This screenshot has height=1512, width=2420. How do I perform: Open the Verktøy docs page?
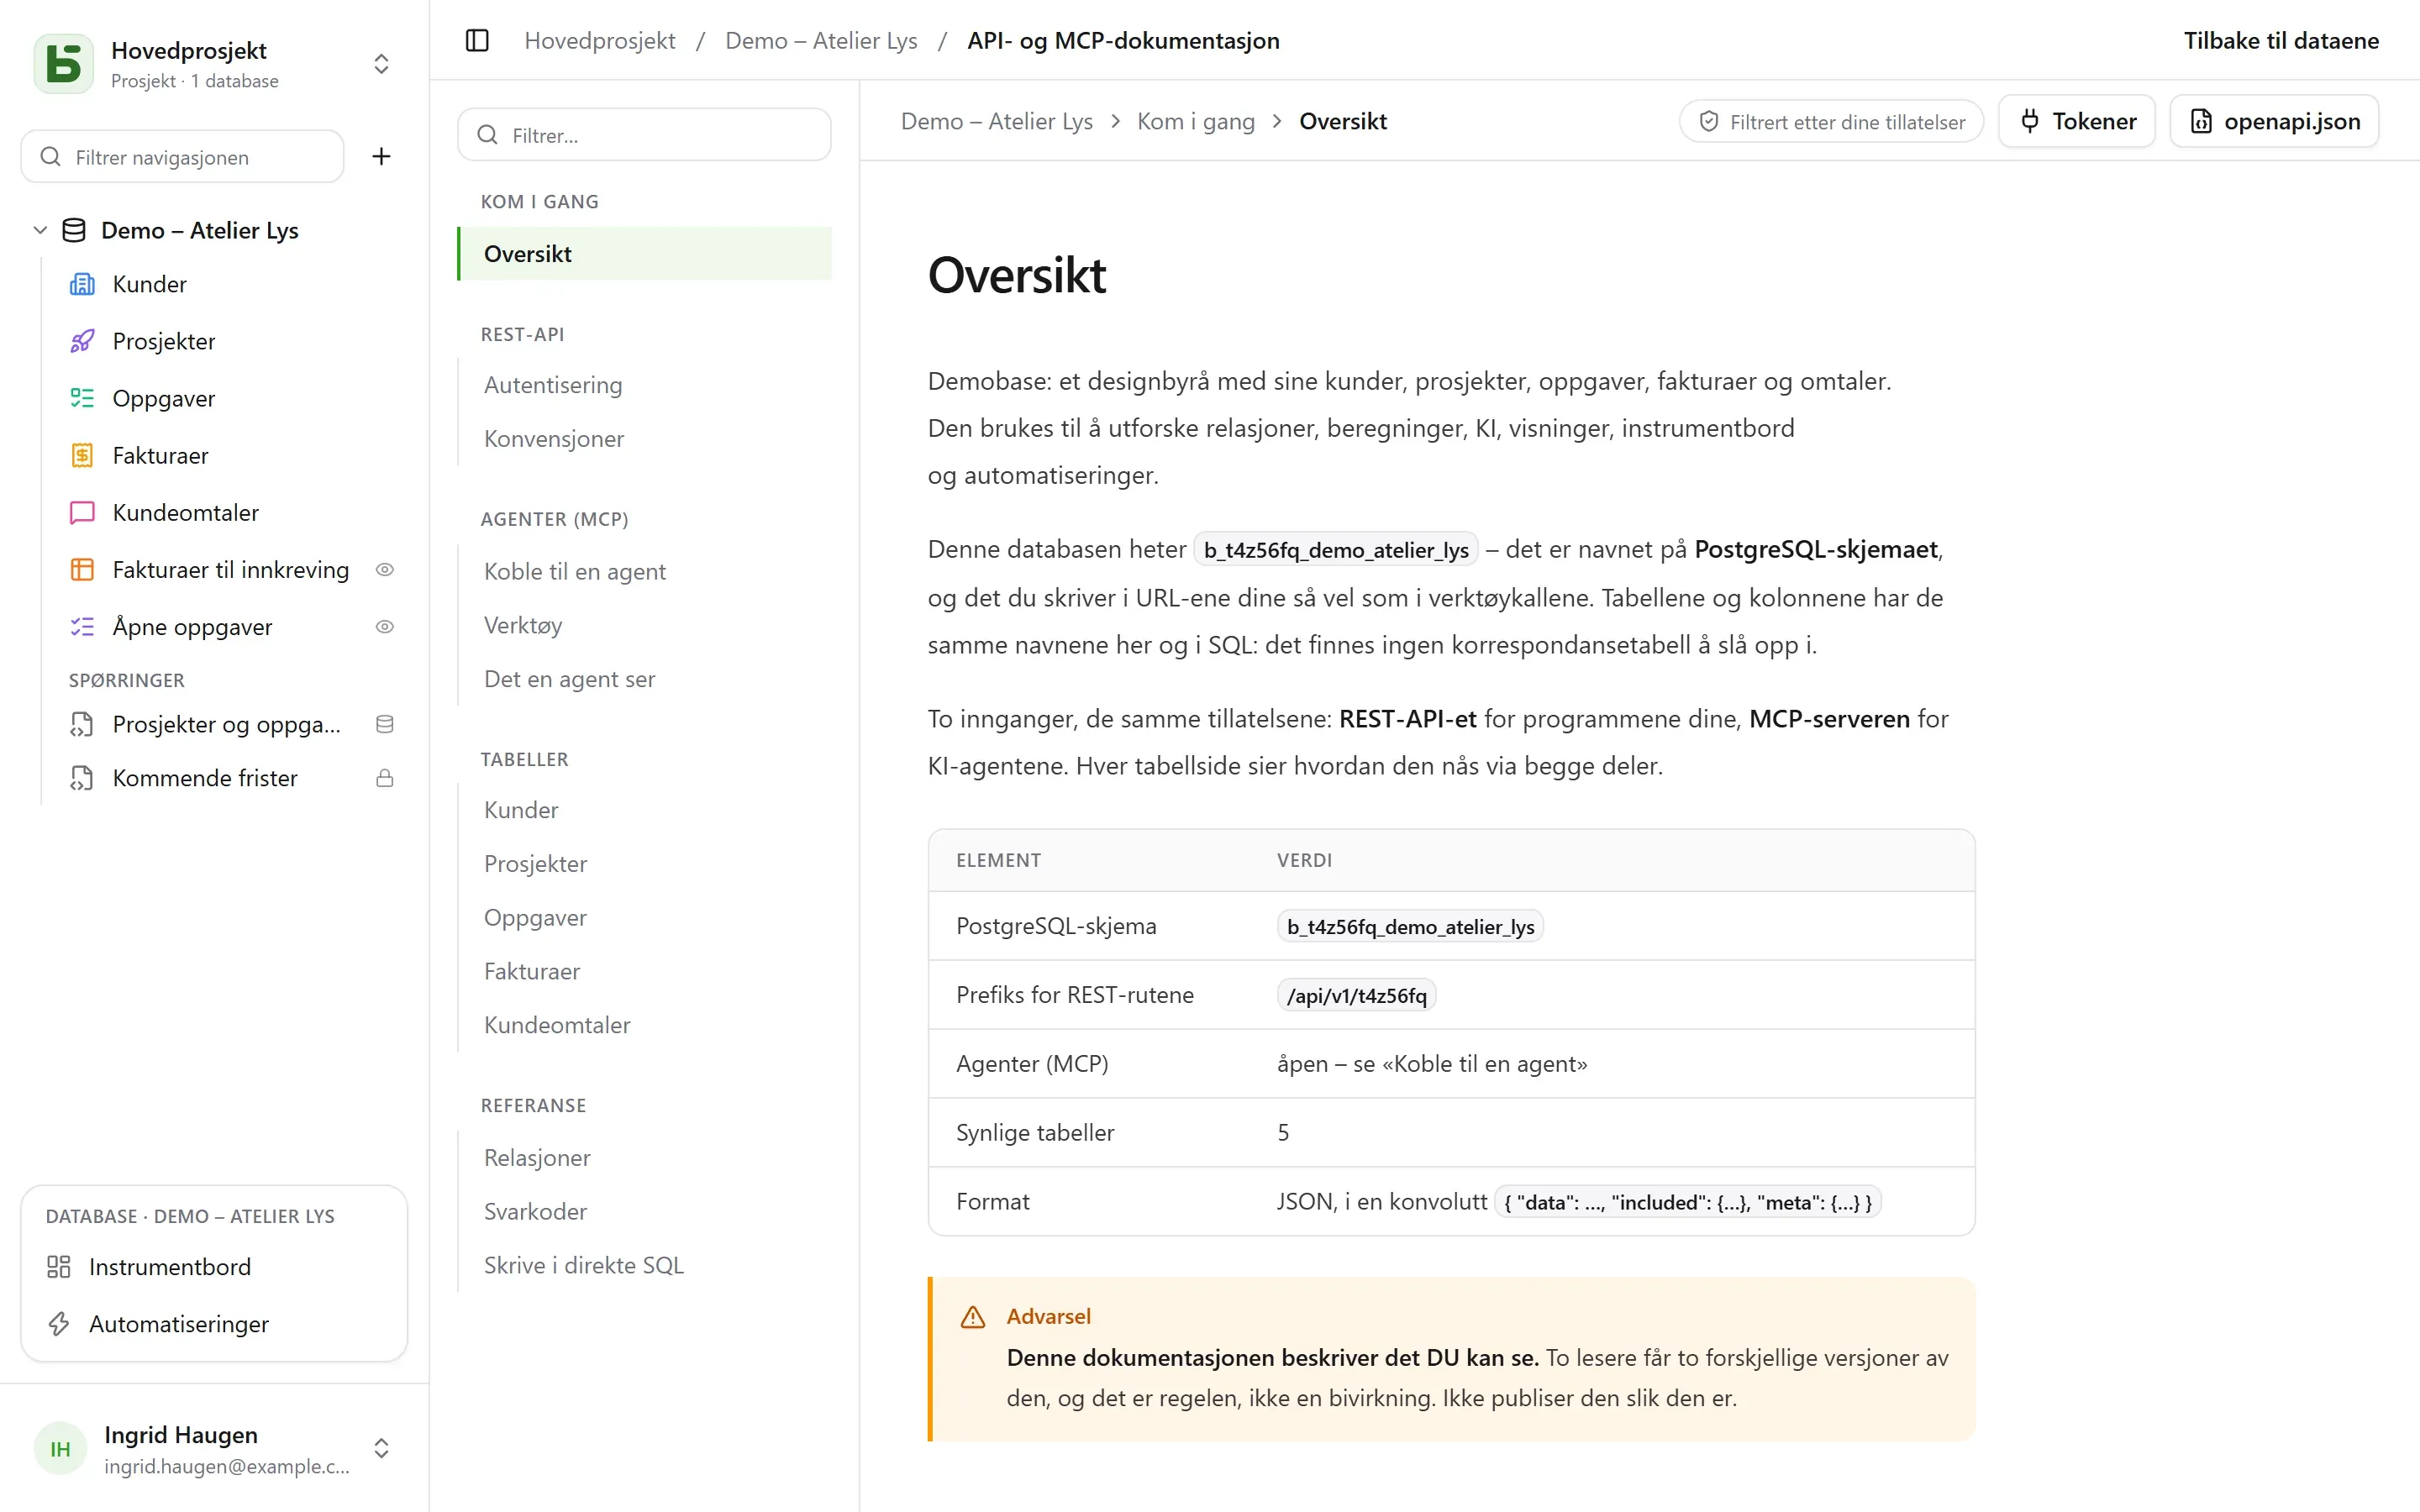[523, 625]
